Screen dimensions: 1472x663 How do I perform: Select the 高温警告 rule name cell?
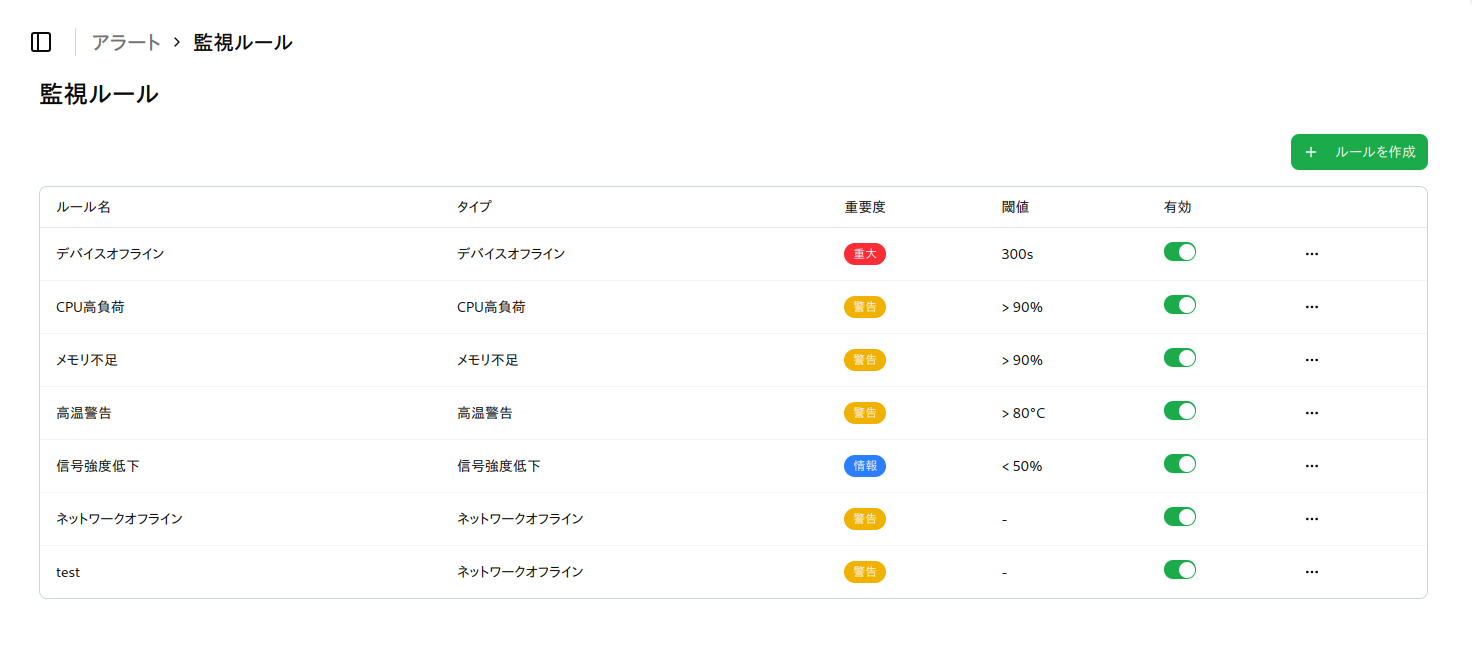tap(84, 413)
